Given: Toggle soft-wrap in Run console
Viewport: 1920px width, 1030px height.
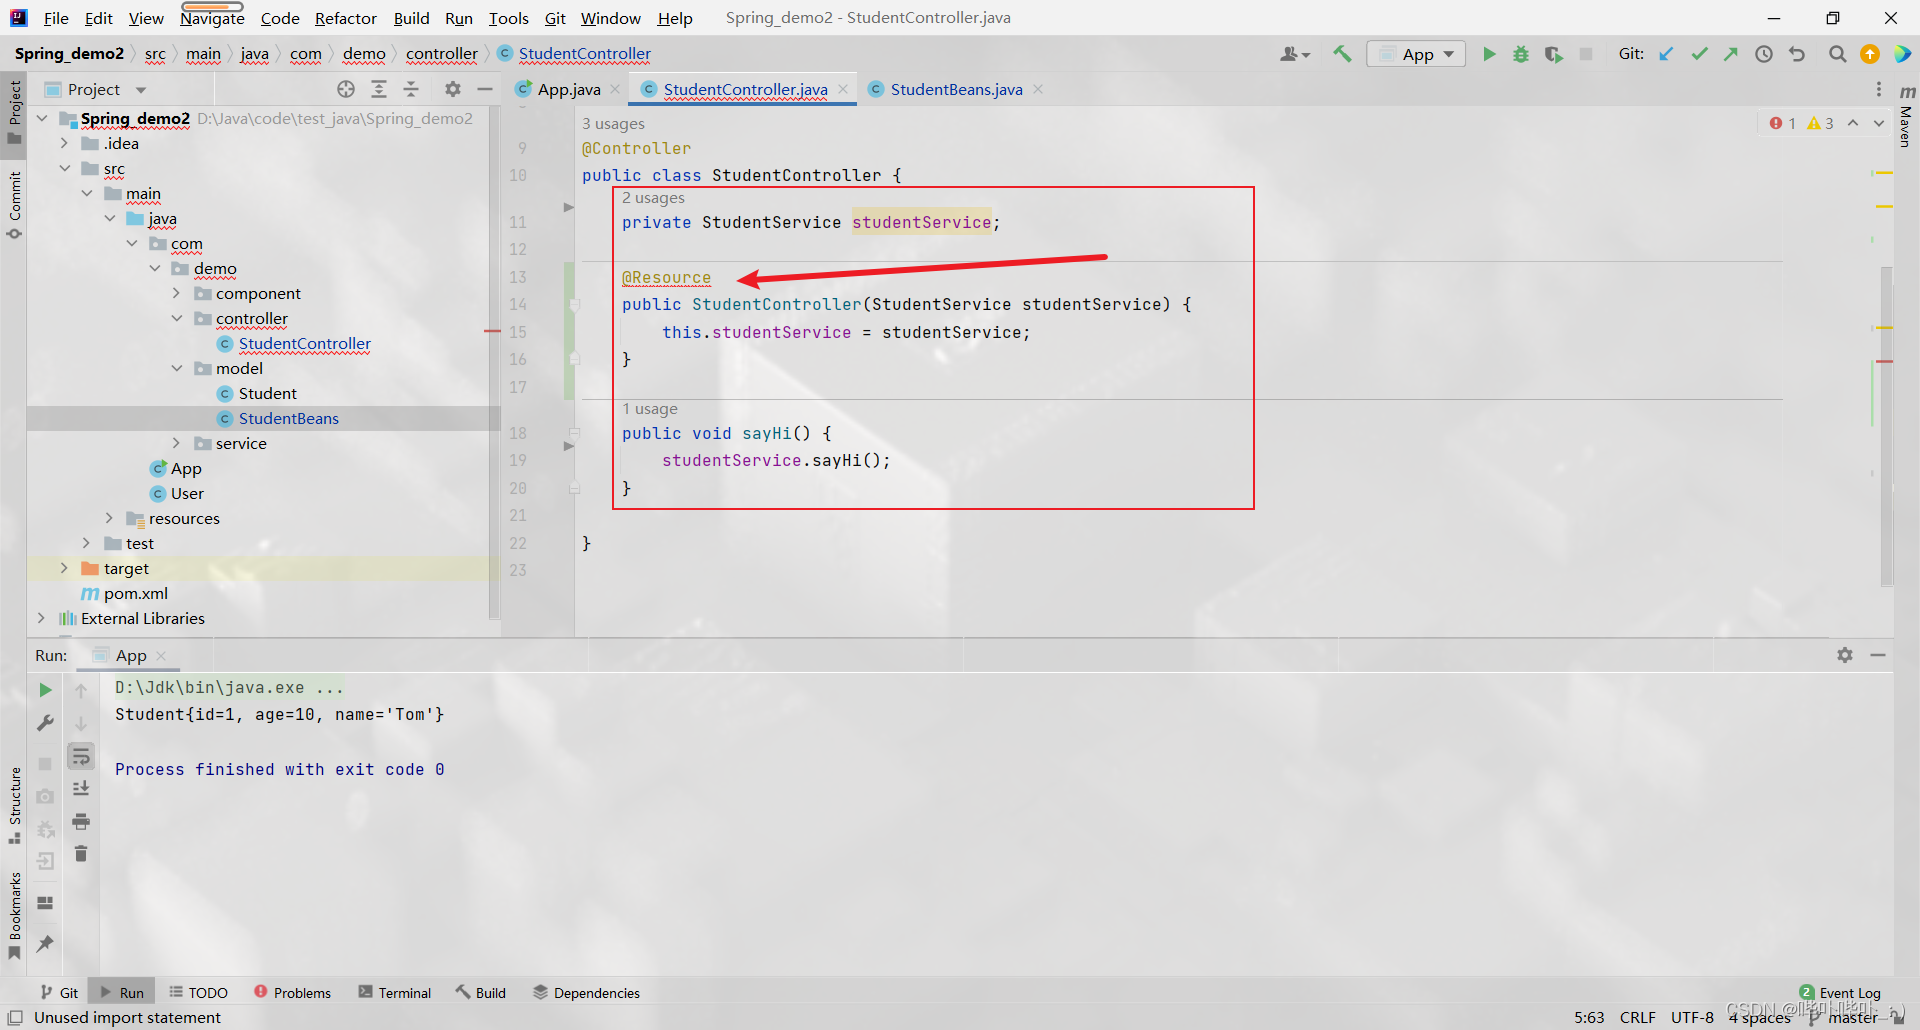Looking at the screenshot, I should tap(81, 756).
